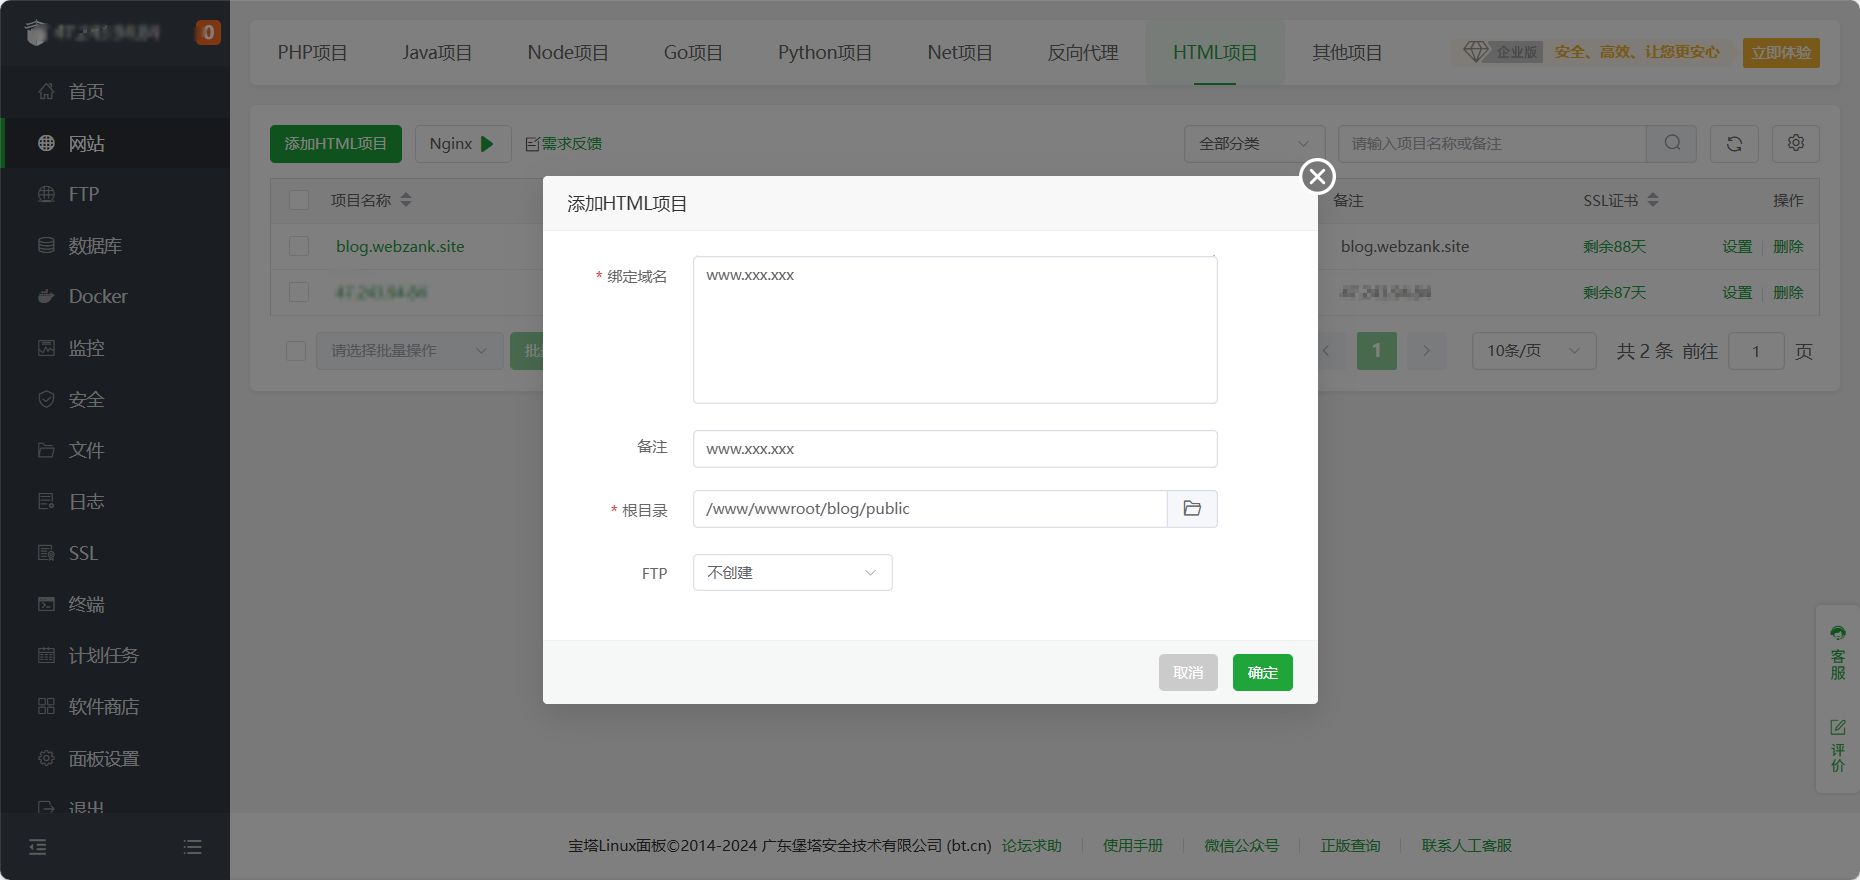This screenshot has height=880, width=1860.
Task: Open Docker from the sidebar
Action: [x=98, y=297]
